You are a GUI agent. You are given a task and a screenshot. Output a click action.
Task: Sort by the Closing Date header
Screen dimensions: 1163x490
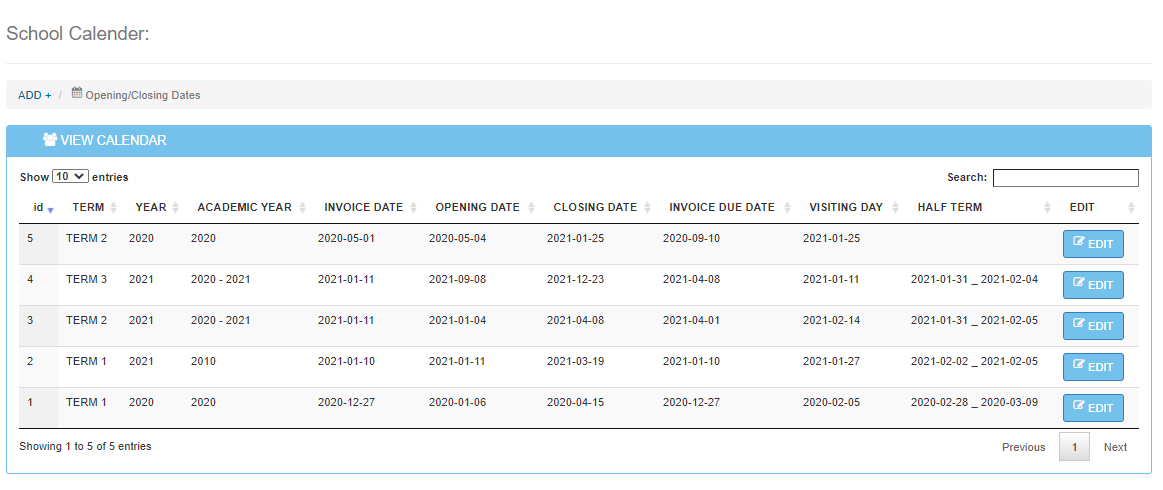(595, 207)
